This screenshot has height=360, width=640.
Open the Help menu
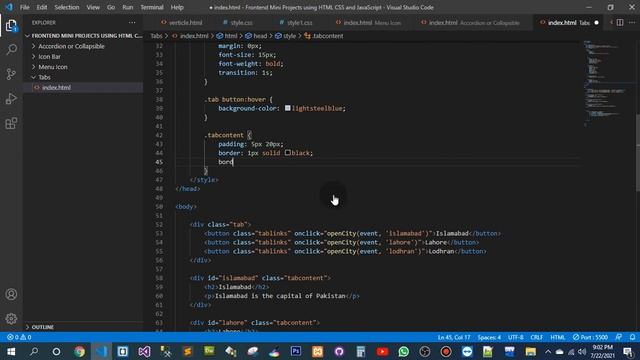pyautogui.click(x=177, y=7)
